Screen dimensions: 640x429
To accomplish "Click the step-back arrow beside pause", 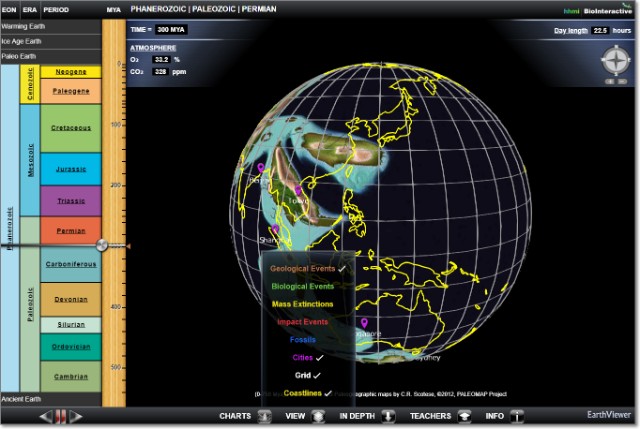I will pyautogui.click(x=44, y=415).
